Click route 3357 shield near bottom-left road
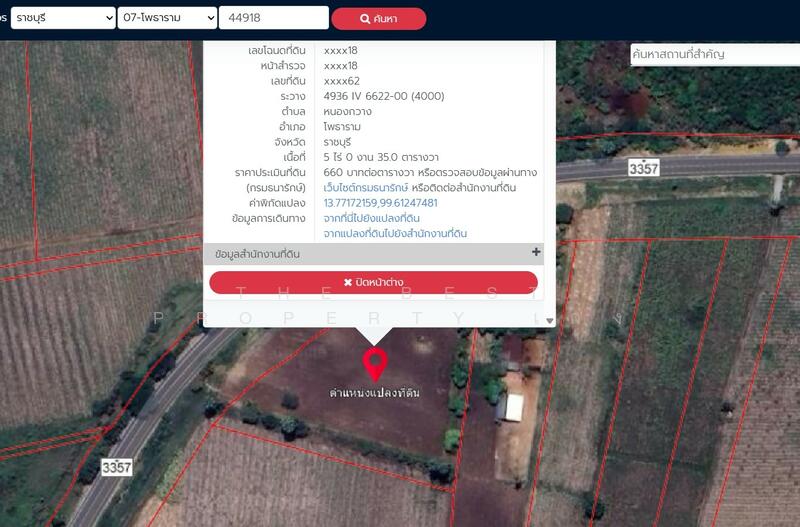Screen dimensions: 800x527 tap(117, 467)
